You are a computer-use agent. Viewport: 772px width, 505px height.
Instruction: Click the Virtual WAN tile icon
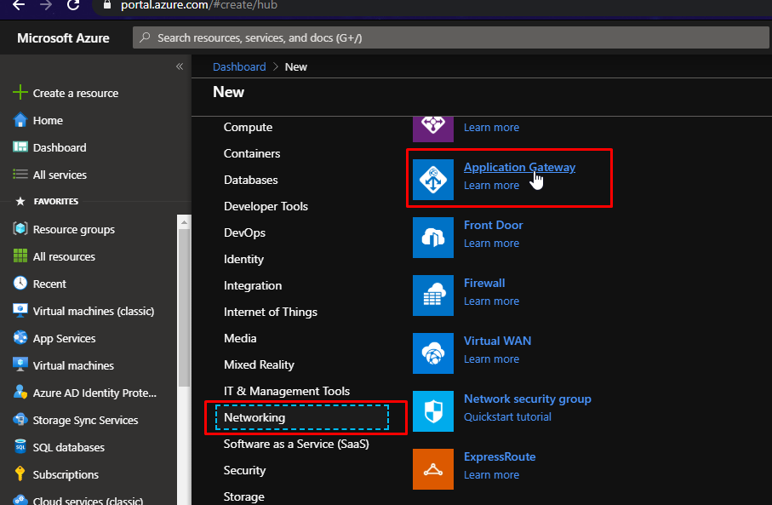(433, 353)
